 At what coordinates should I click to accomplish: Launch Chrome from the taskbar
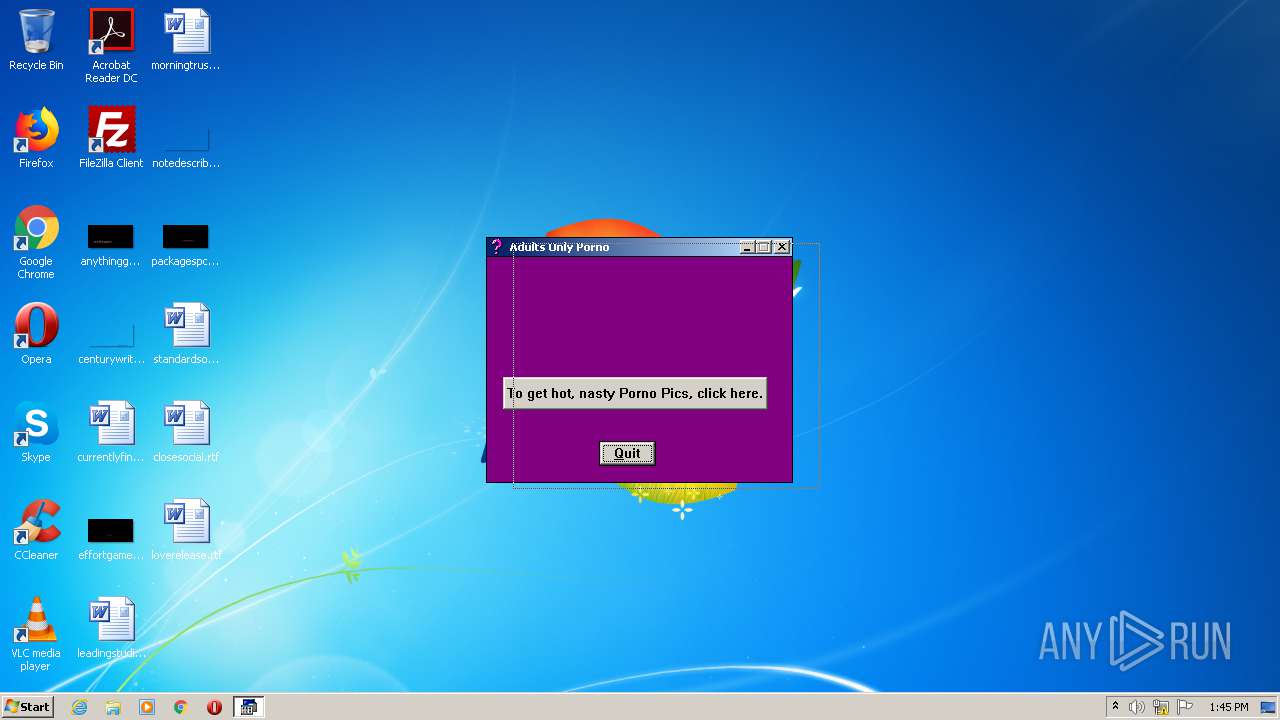181,707
